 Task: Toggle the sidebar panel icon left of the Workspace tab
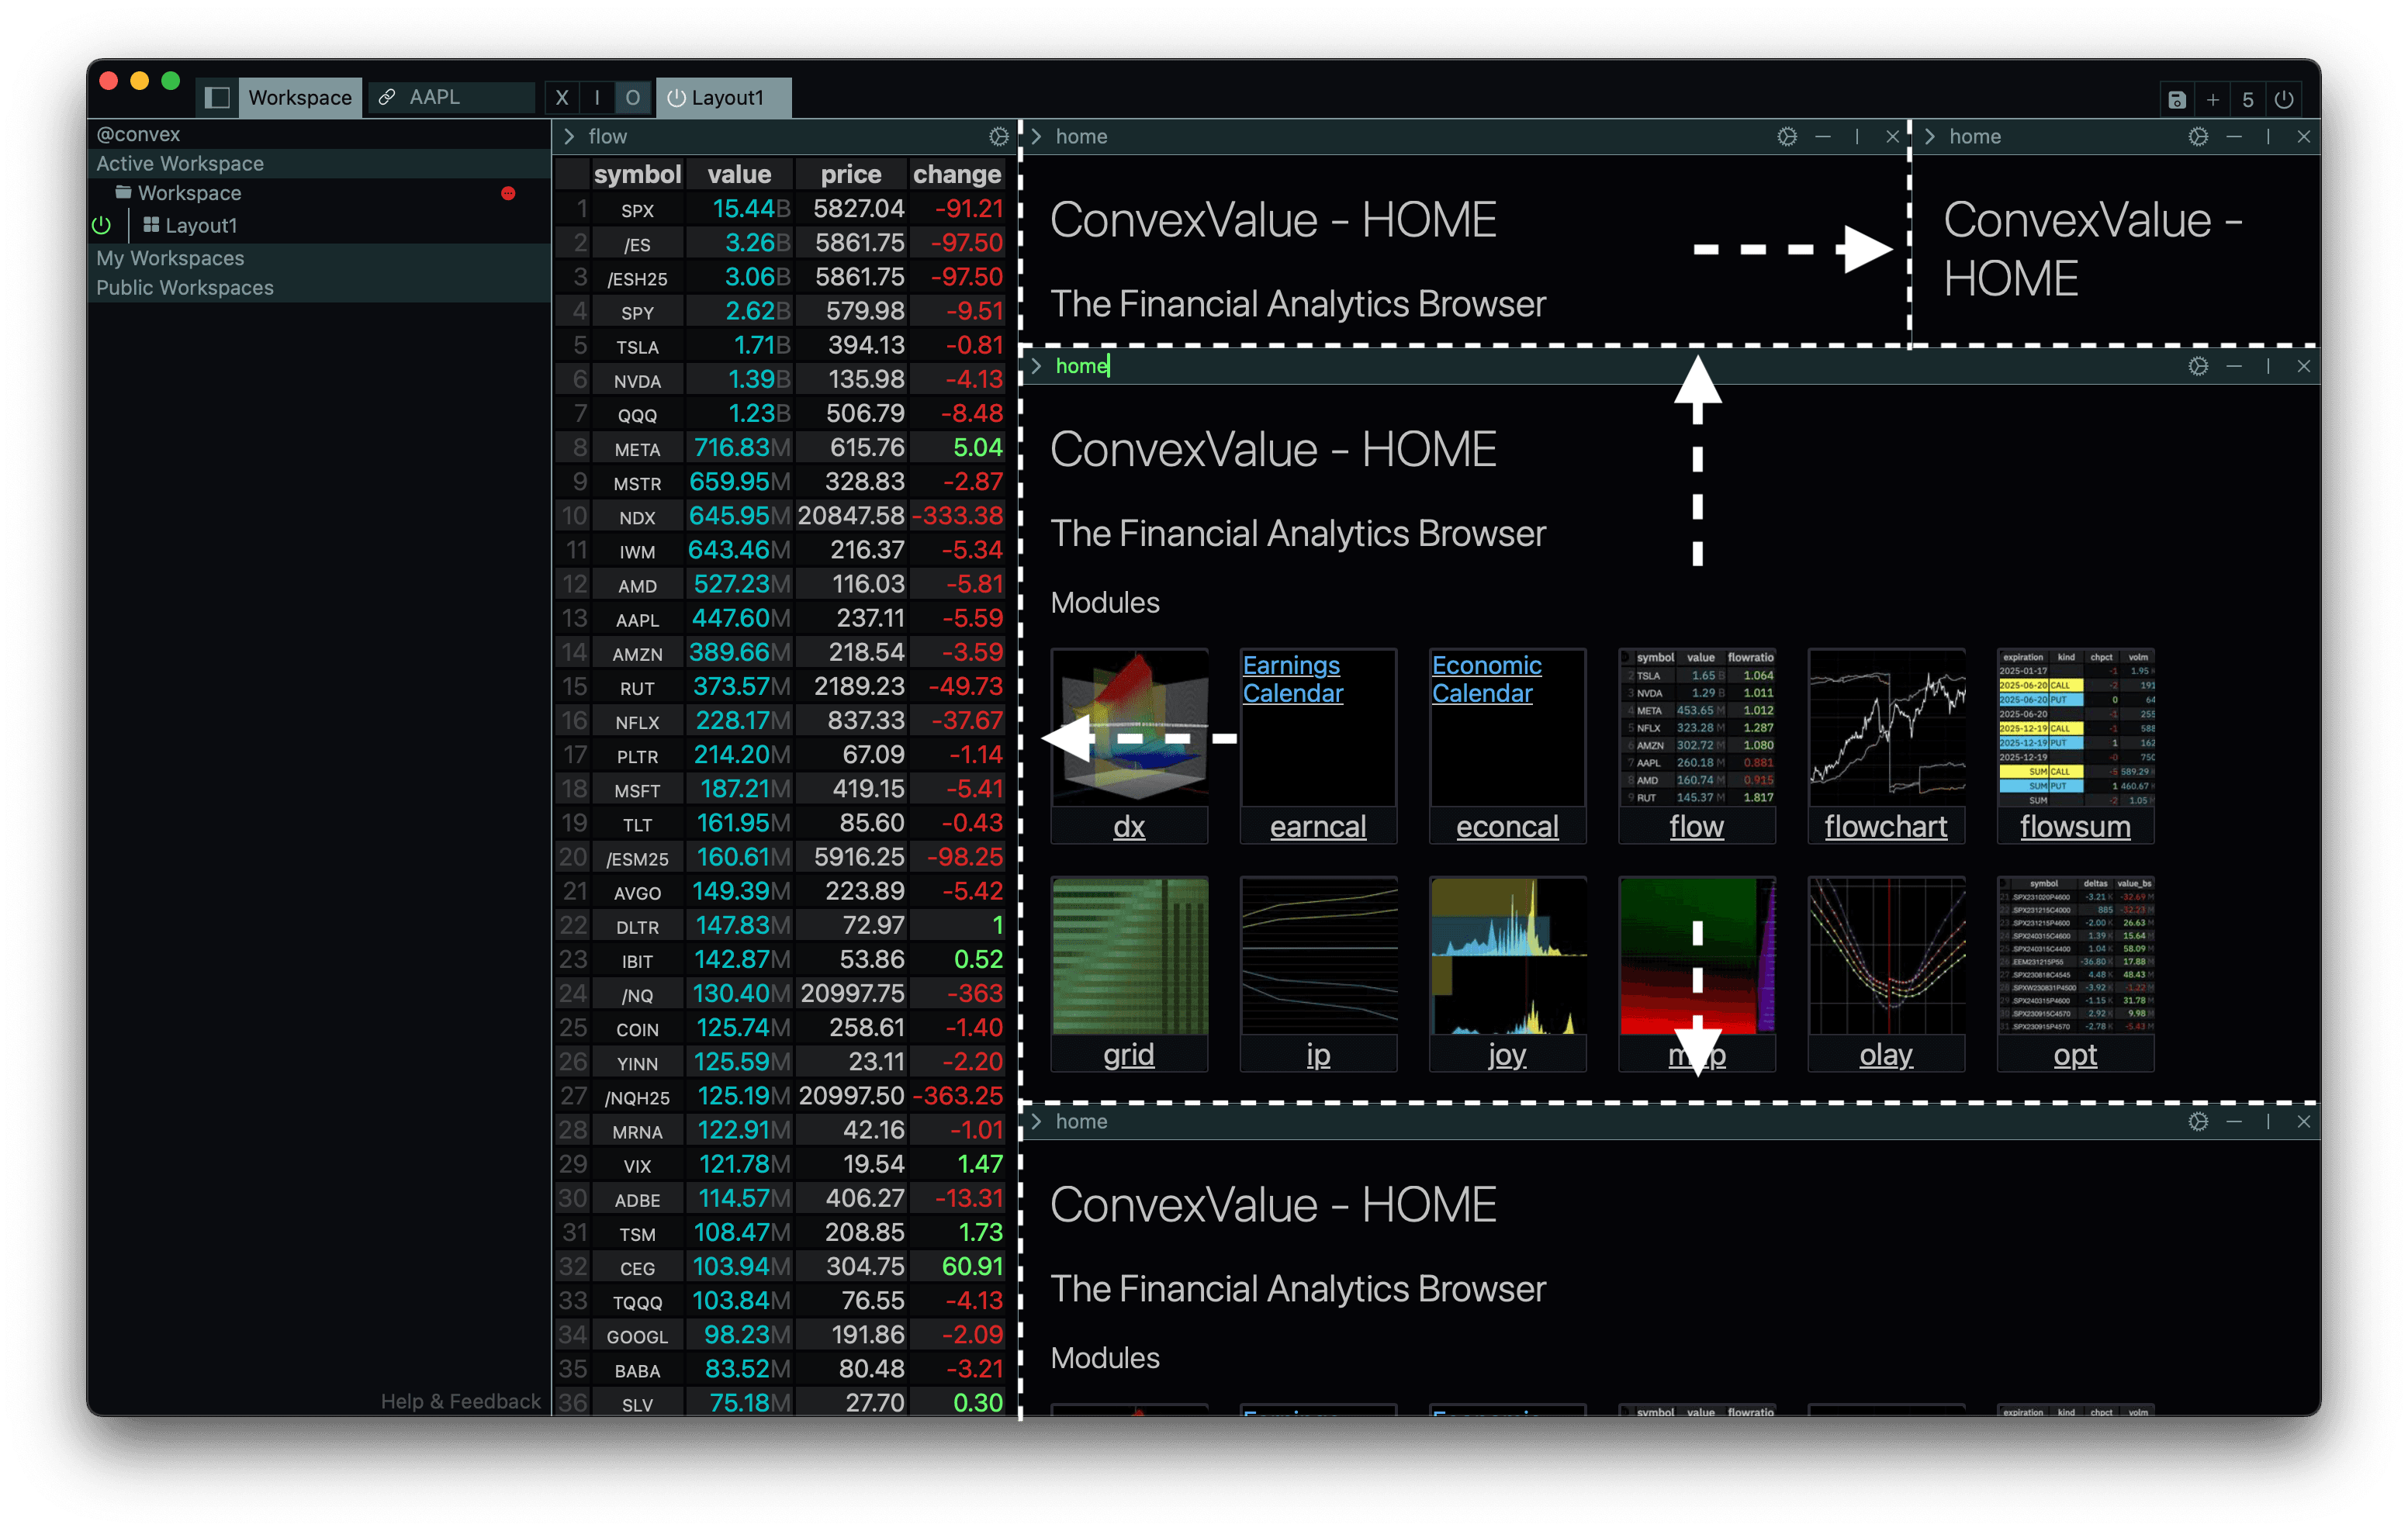217,97
